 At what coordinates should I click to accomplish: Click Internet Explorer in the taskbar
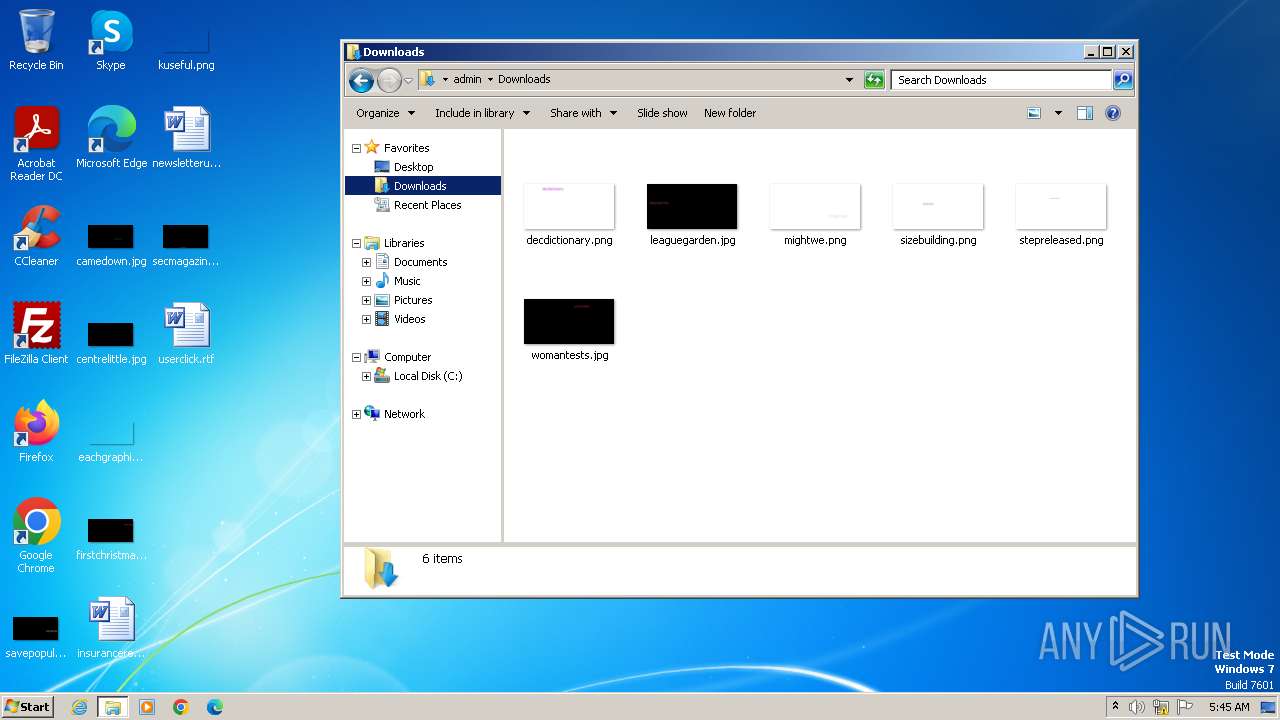click(80, 707)
